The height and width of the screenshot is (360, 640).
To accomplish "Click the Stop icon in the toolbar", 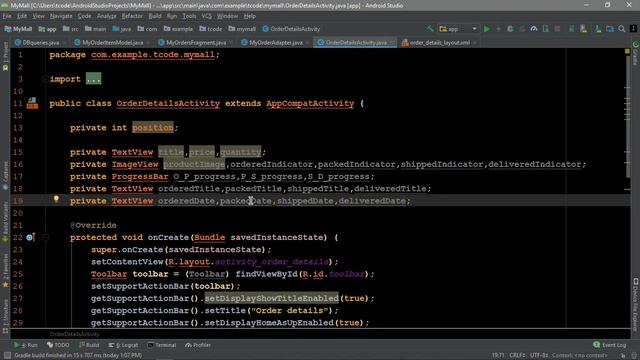I will point(557,29).
